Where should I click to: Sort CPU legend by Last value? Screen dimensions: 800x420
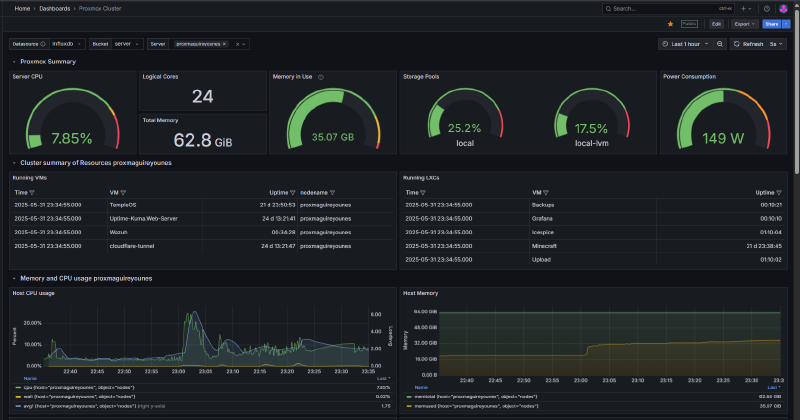(x=383, y=379)
